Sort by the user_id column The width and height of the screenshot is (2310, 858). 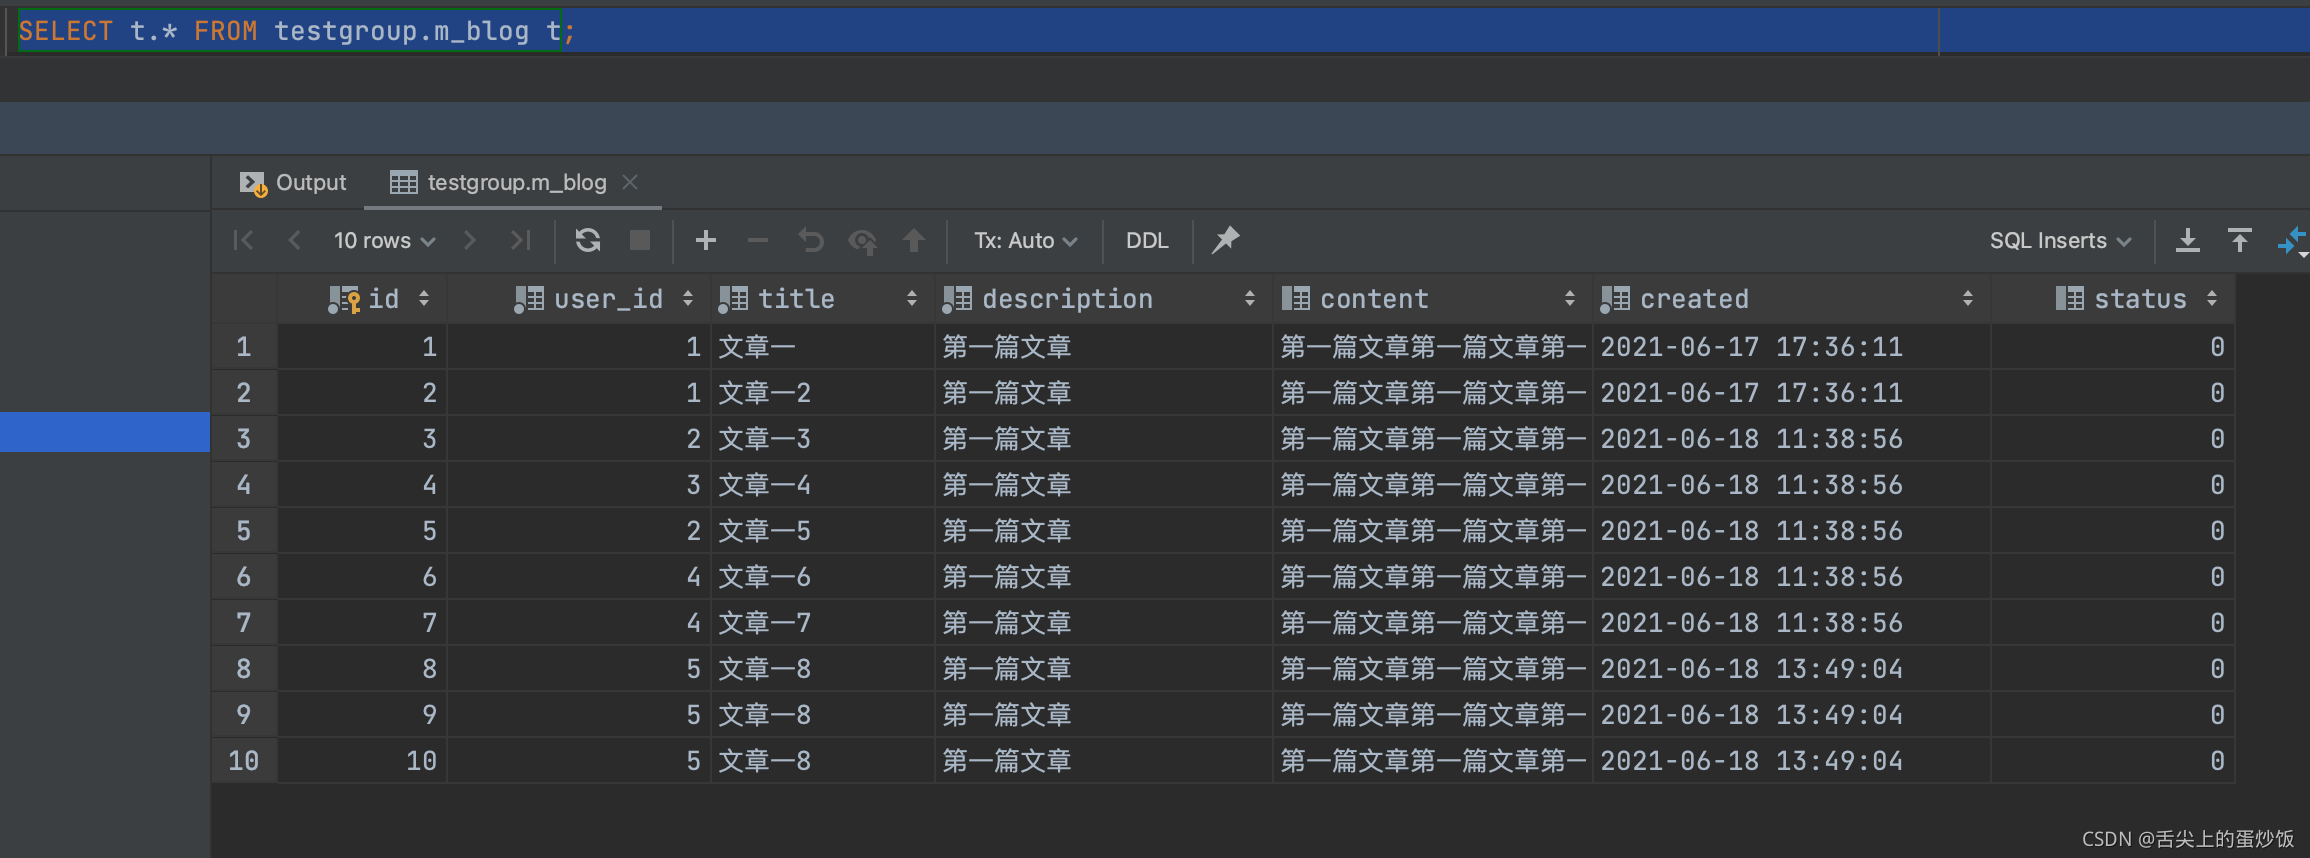point(579,299)
